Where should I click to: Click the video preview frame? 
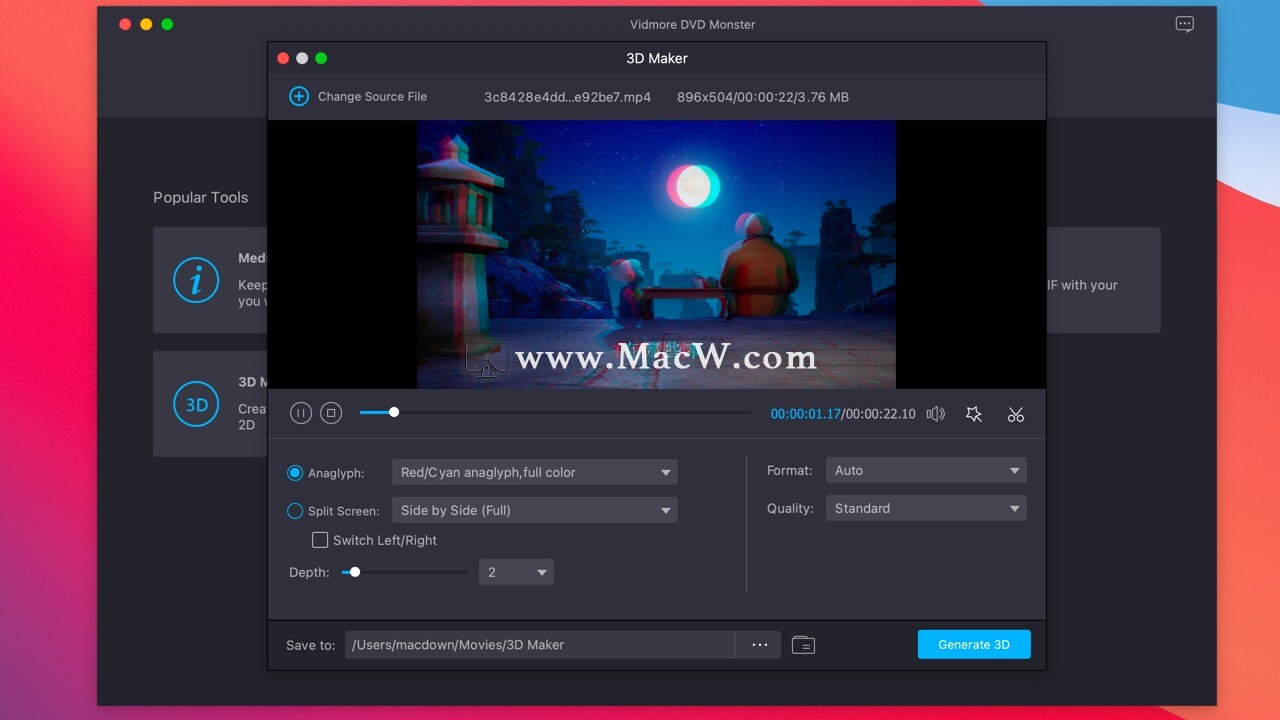[656, 255]
